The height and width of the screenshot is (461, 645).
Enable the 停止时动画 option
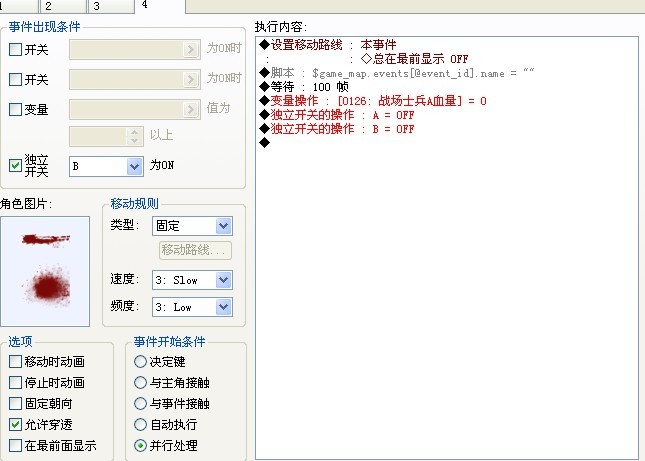(x=15, y=382)
